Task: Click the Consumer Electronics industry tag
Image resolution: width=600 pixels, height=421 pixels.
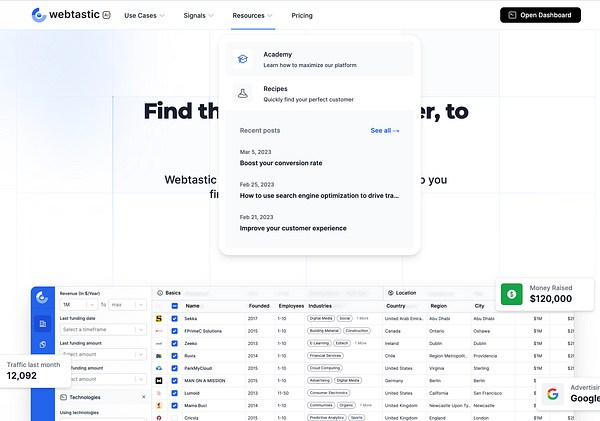Action: pyautogui.click(x=328, y=393)
